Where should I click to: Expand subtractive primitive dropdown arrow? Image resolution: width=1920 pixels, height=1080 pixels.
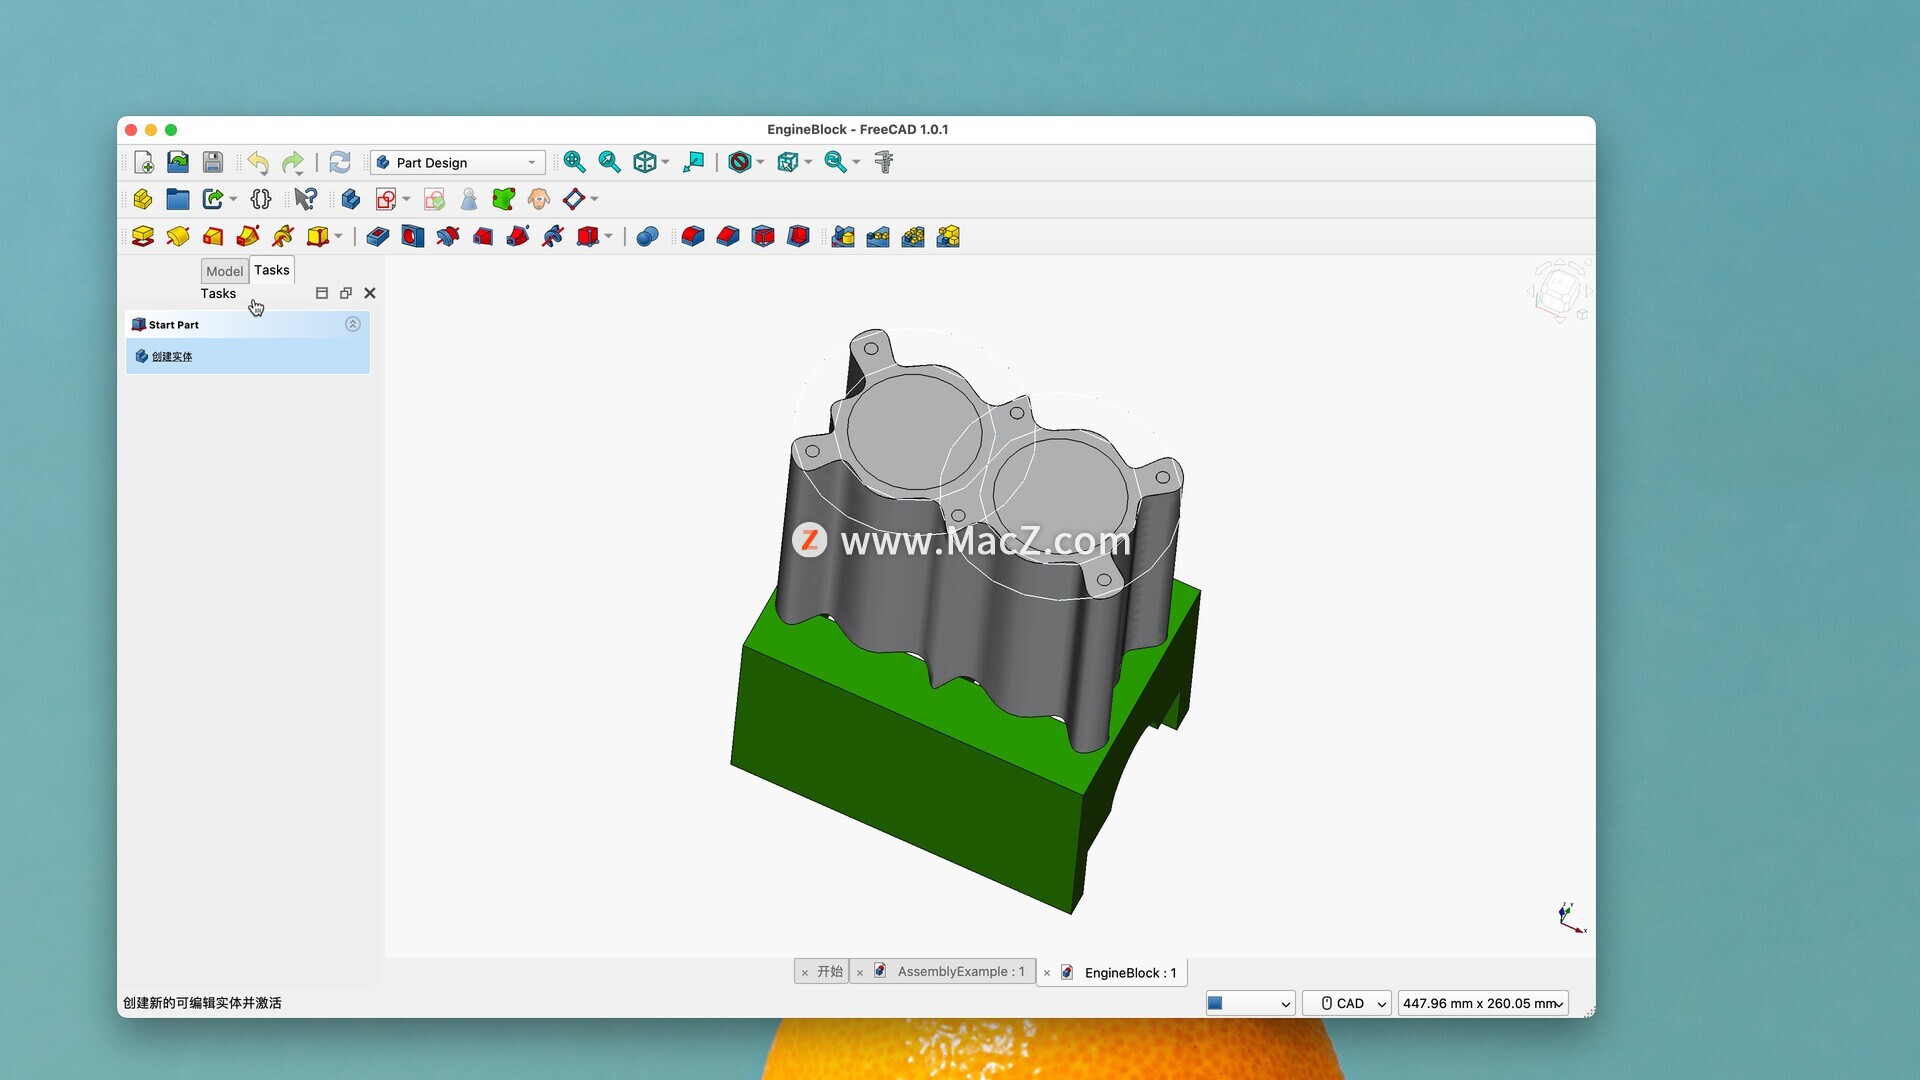click(609, 236)
